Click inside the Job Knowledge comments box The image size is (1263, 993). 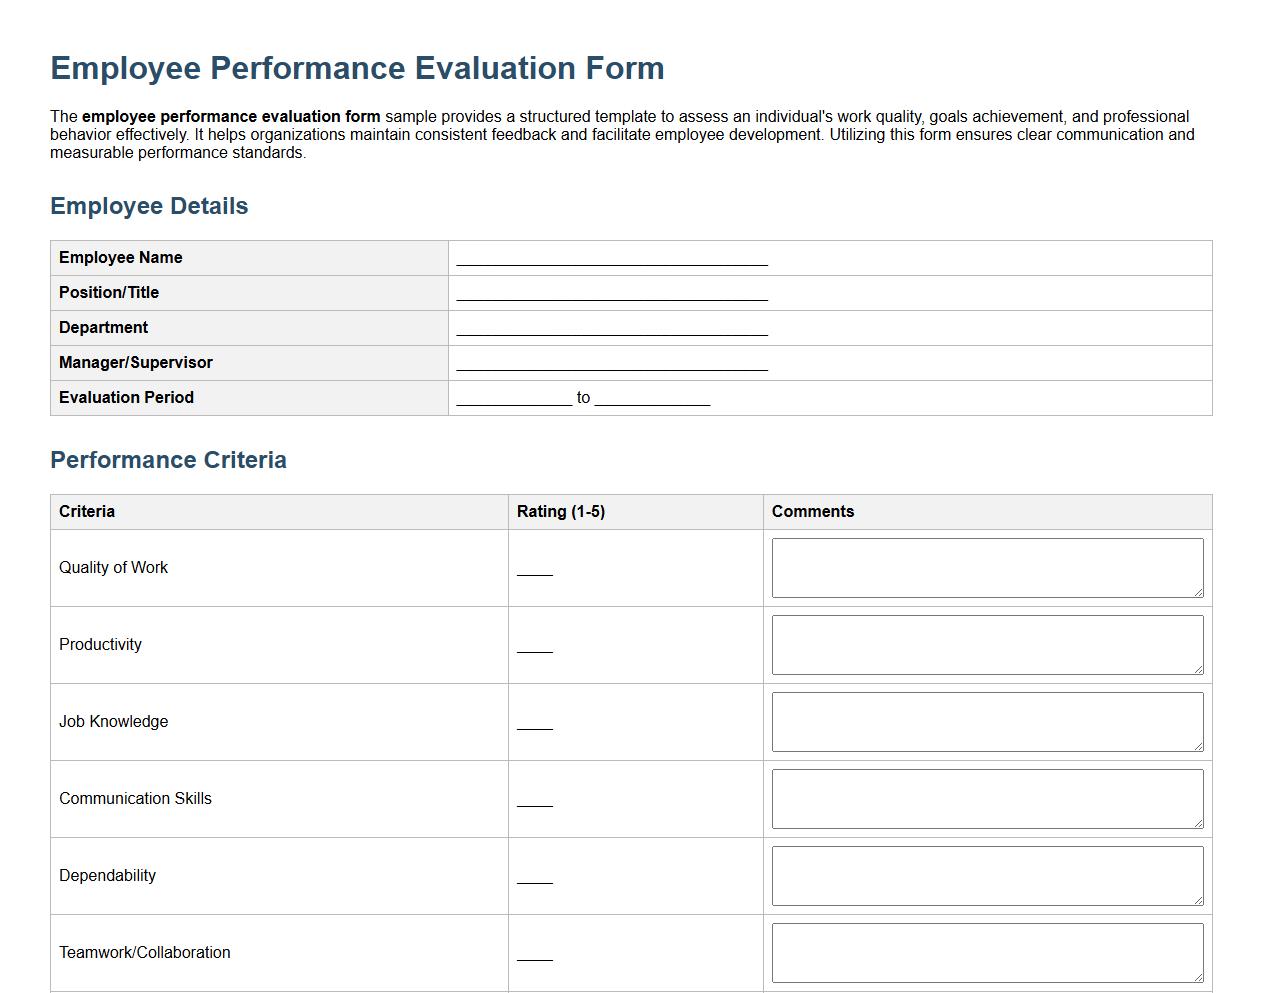pos(987,721)
